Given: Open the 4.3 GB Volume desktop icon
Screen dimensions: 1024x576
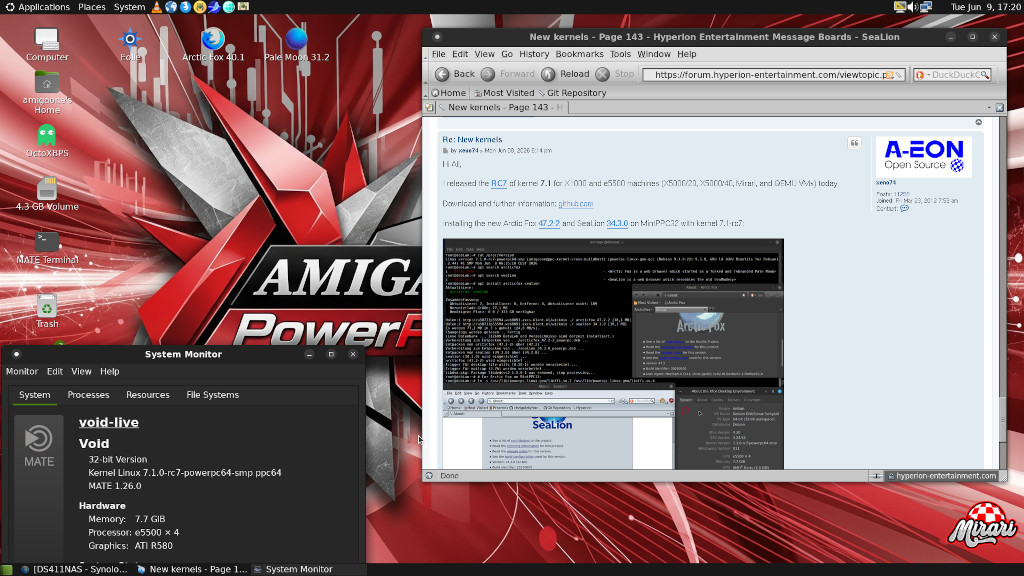Looking at the screenshot, I should point(47,194).
